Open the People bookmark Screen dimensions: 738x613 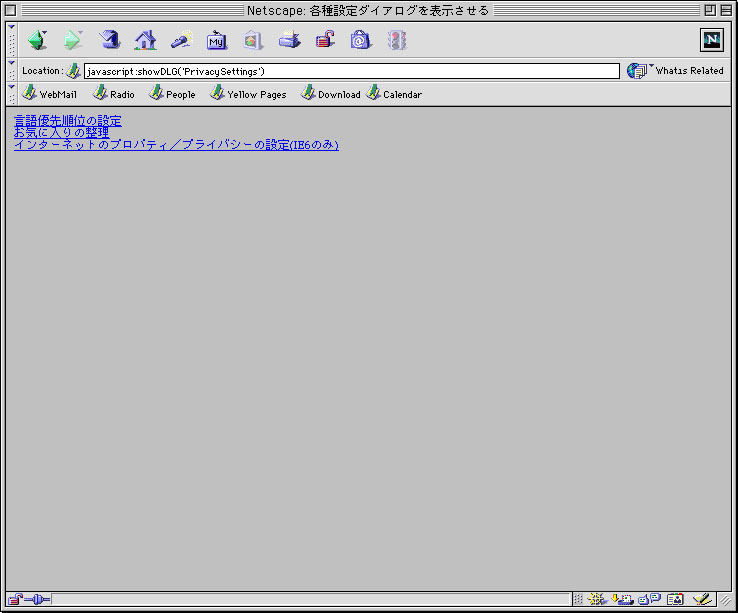click(x=172, y=94)
